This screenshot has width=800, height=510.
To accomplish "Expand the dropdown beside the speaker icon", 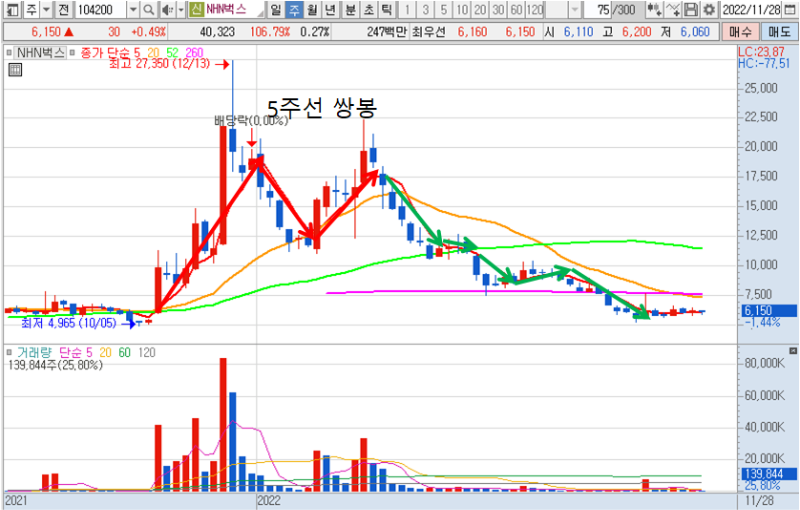I will 181,9.
